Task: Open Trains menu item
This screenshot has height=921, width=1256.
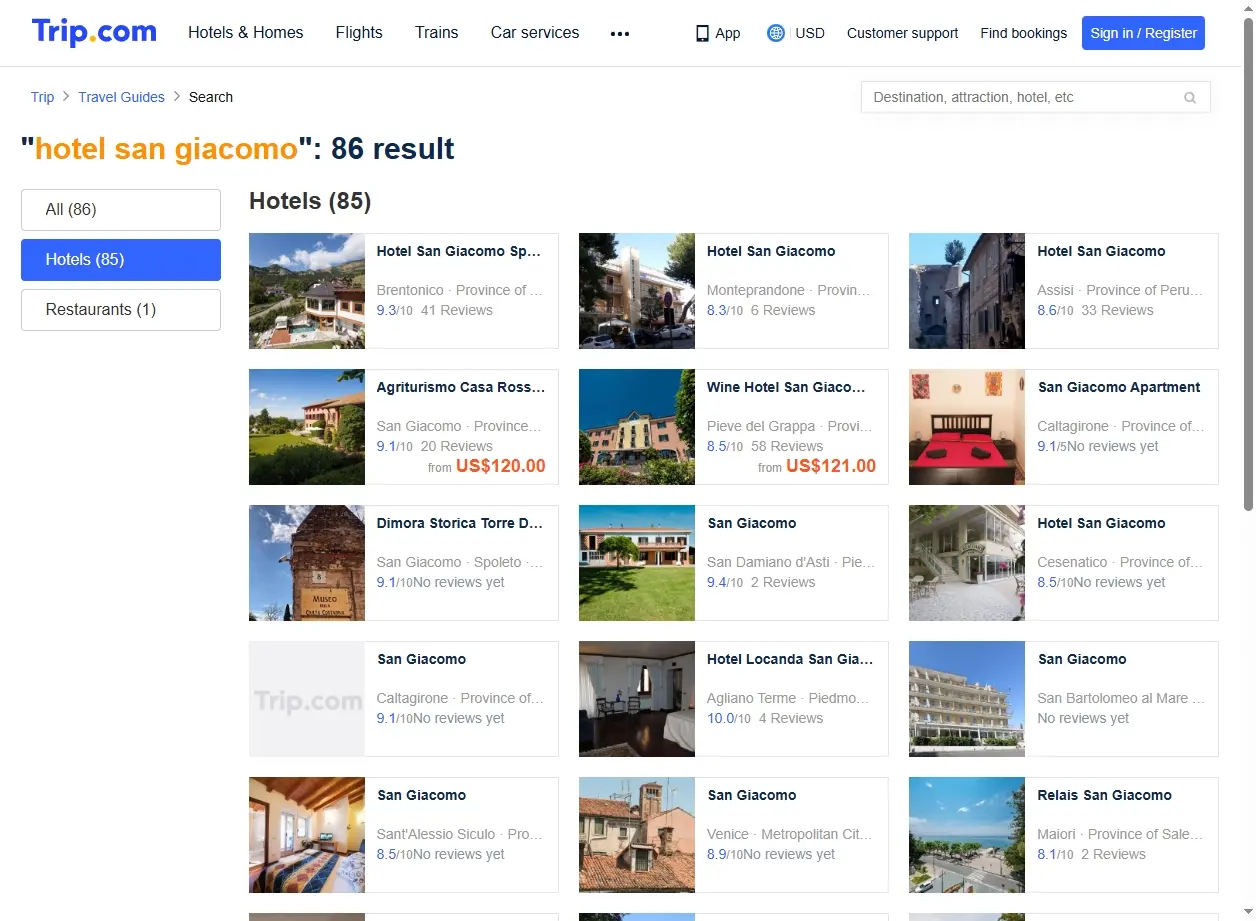Action: (437, 32)
